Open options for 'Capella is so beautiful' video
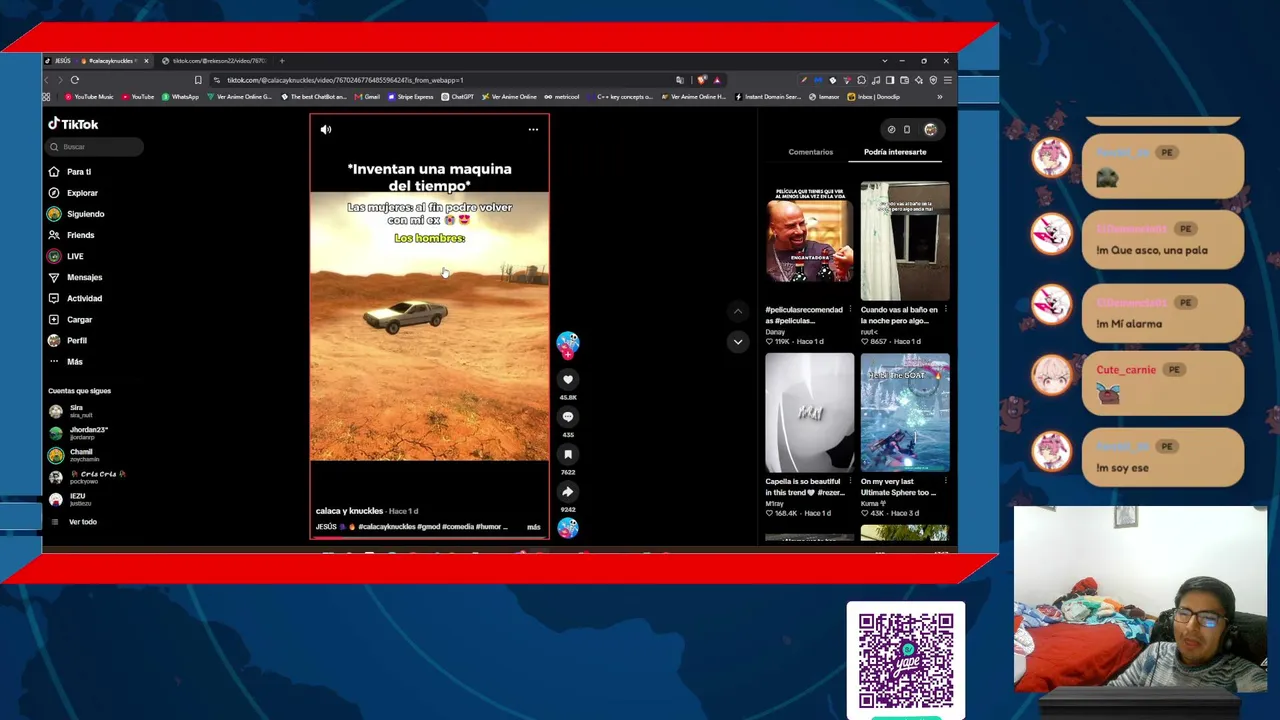 coord(851,482)
